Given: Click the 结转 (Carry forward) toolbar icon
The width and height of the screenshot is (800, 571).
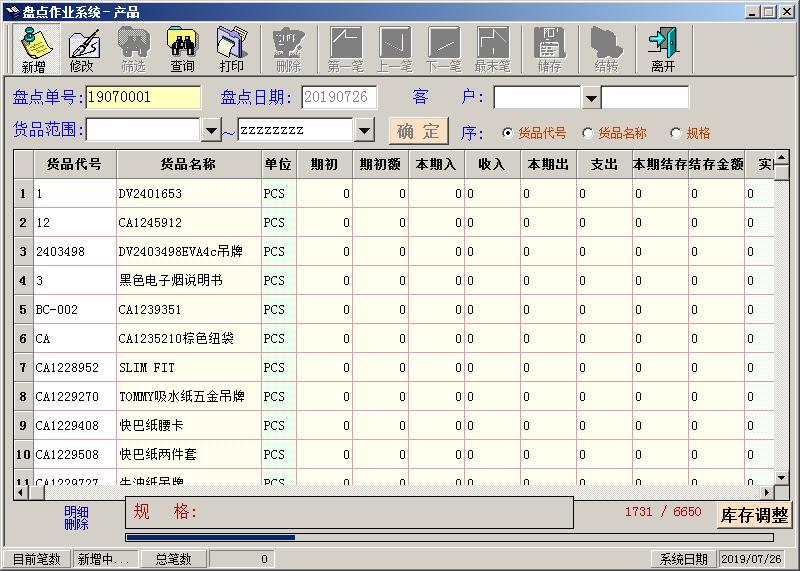Looking at the screenshot, I should pos(607,49).
